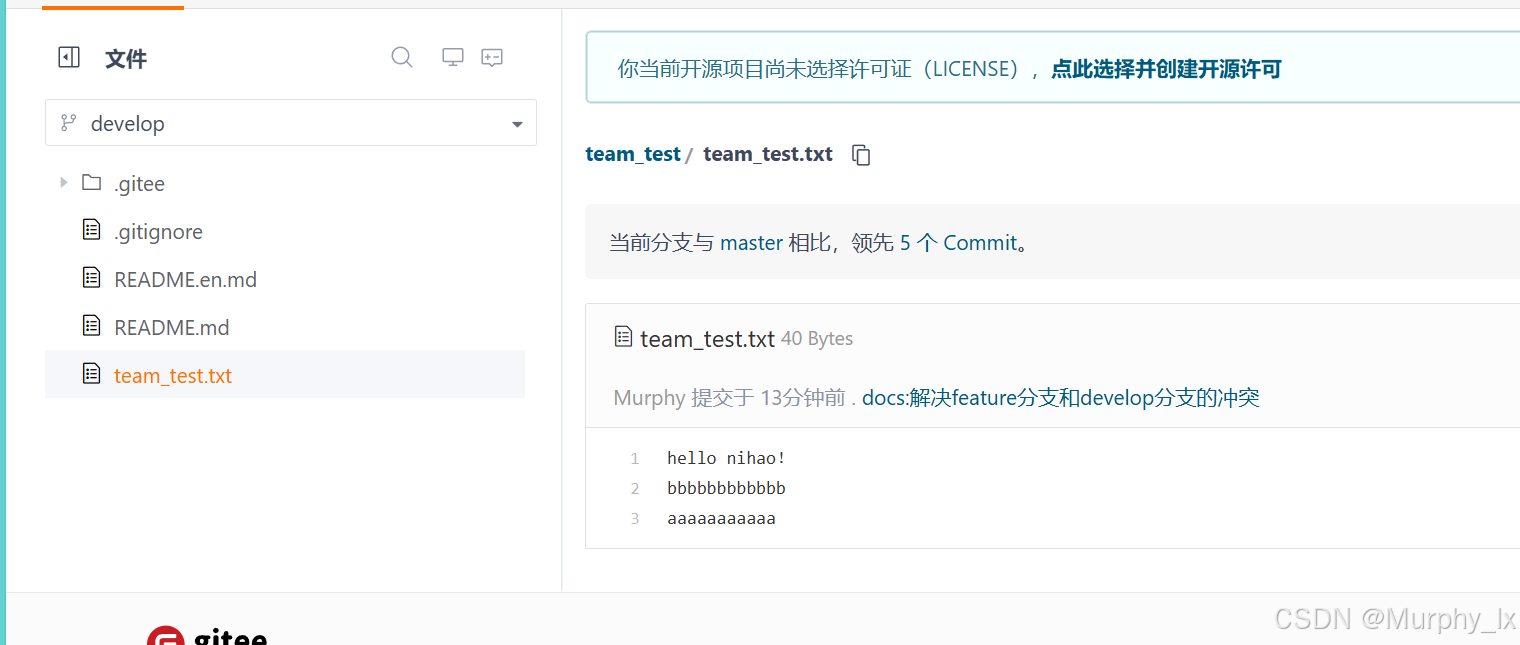Open commit message 'docs:解决feature分支和develop分支的冲突'

pyautogui.click(x=1061, y=398)
